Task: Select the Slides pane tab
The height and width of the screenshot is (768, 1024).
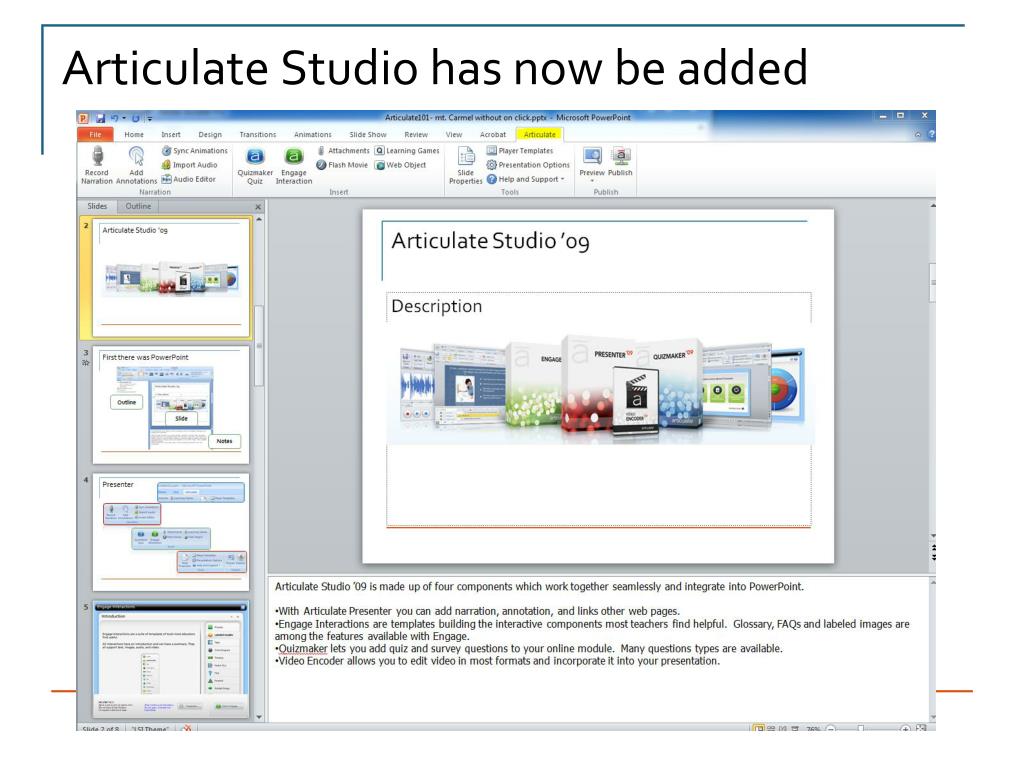Action: pos(97,206)
